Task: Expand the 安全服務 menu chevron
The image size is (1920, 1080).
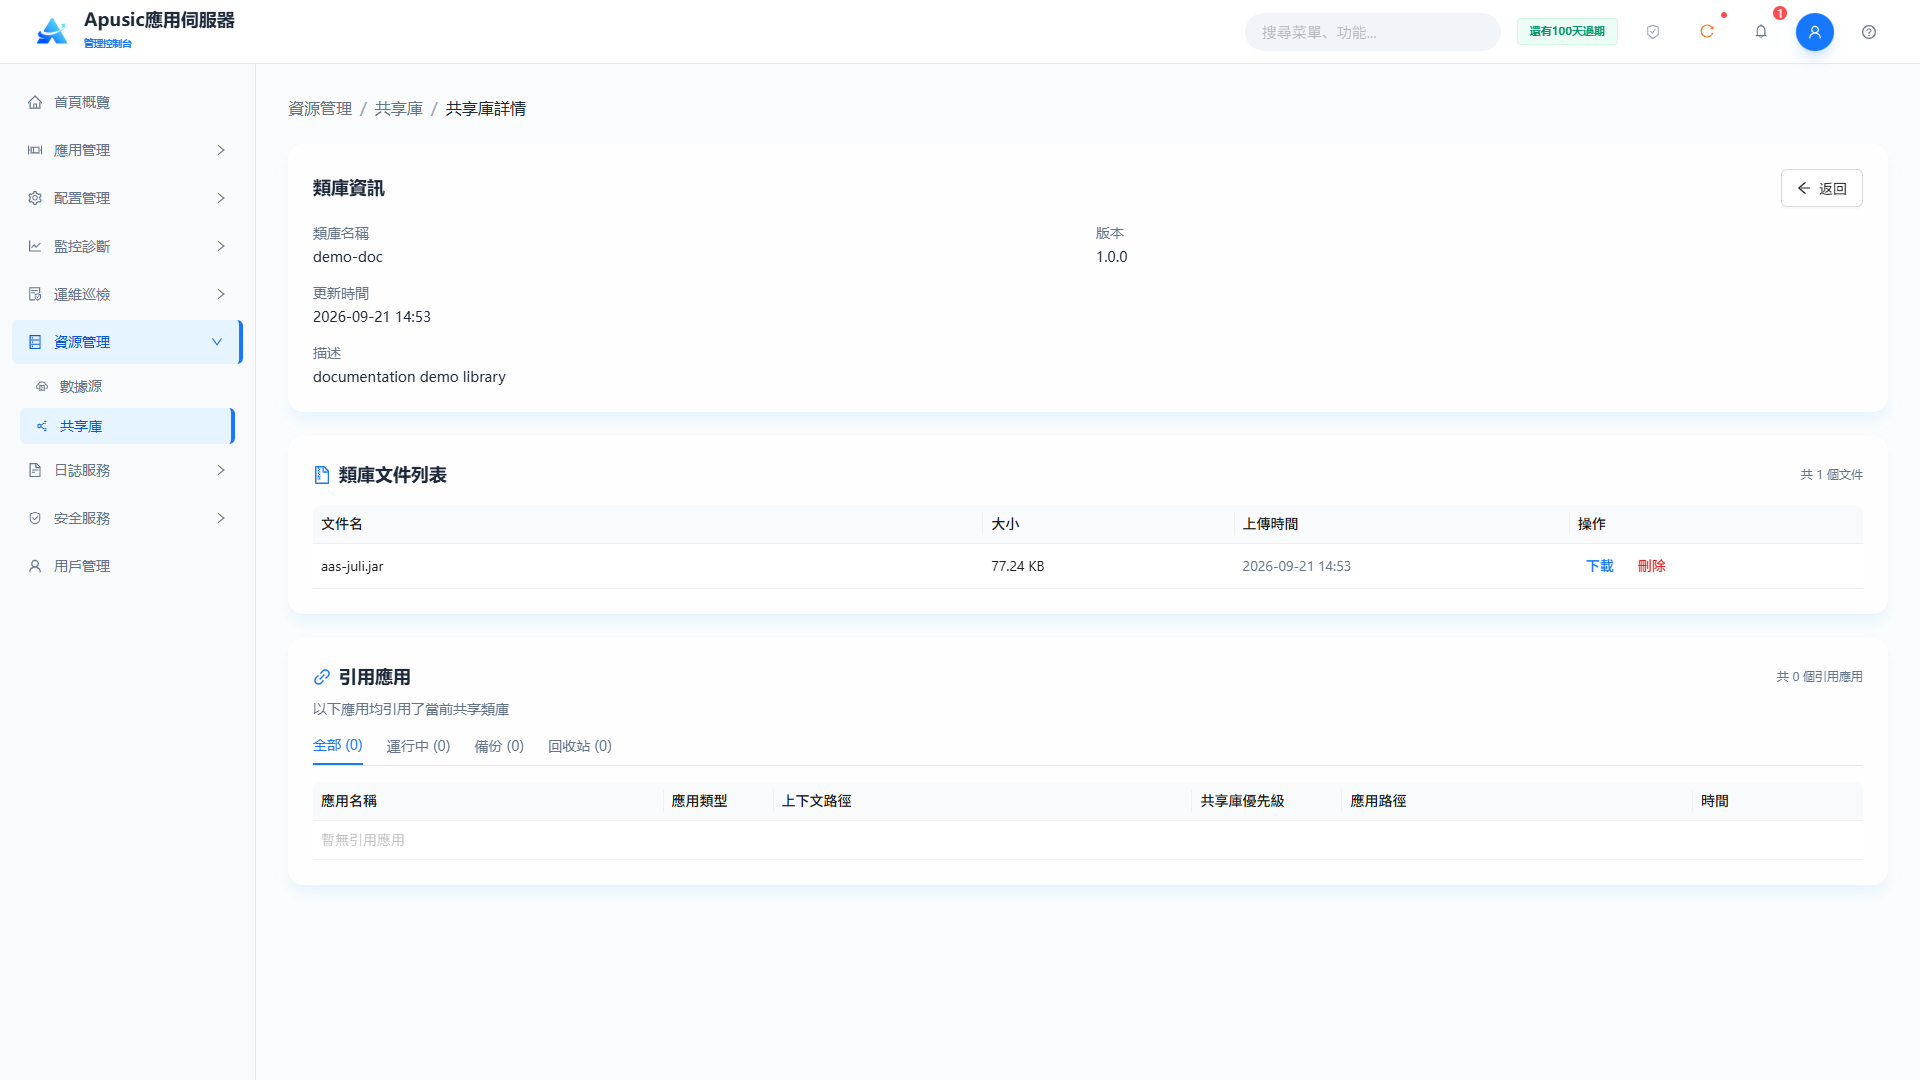Action: (221, 518)
